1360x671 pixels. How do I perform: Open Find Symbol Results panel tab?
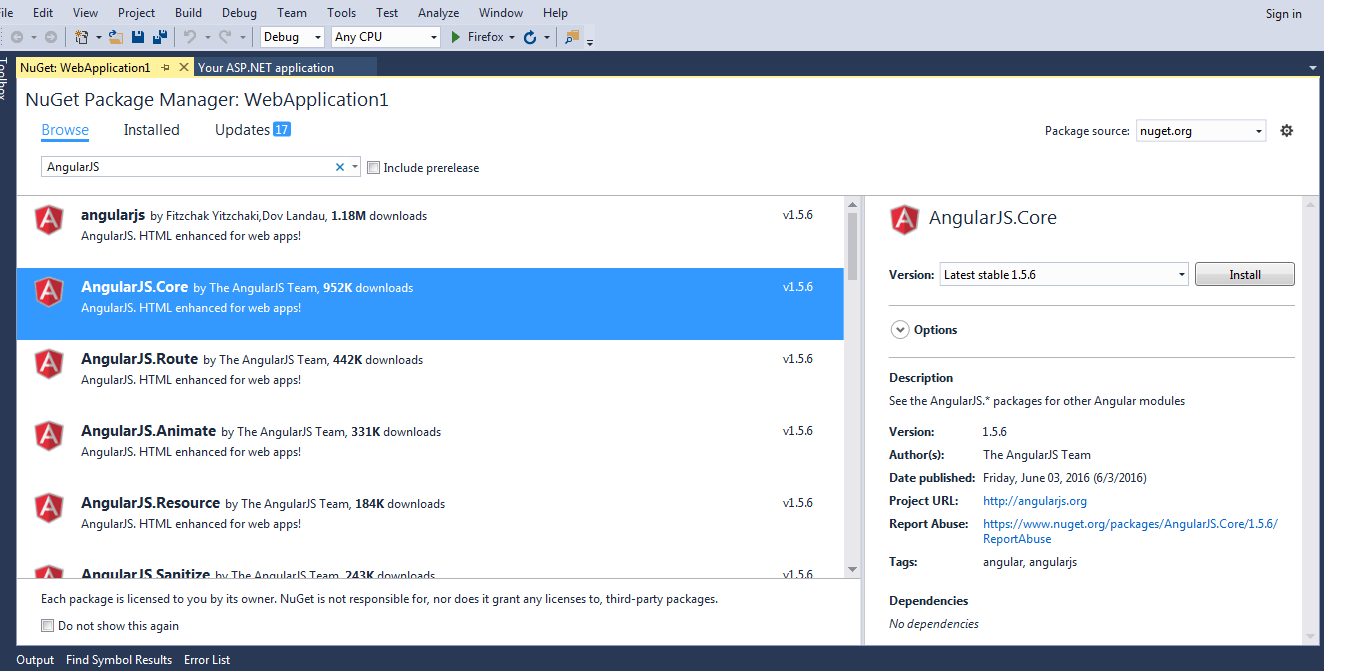point(119,660)
